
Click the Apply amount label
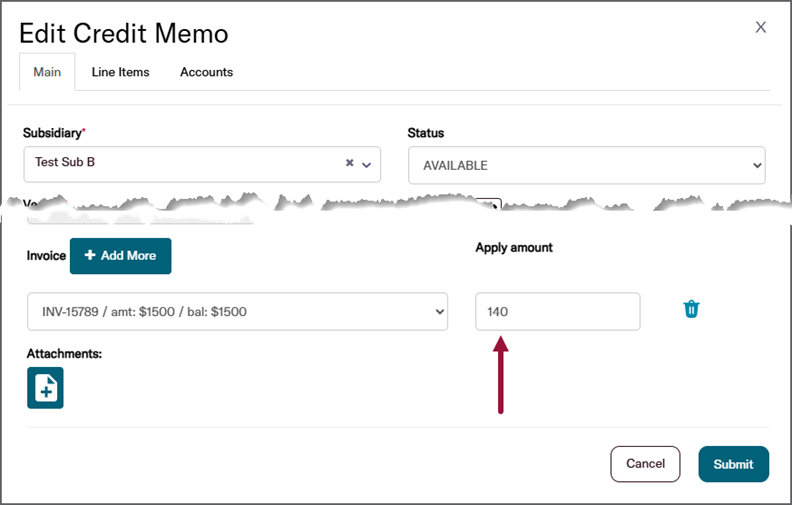(x=514, y=247)
